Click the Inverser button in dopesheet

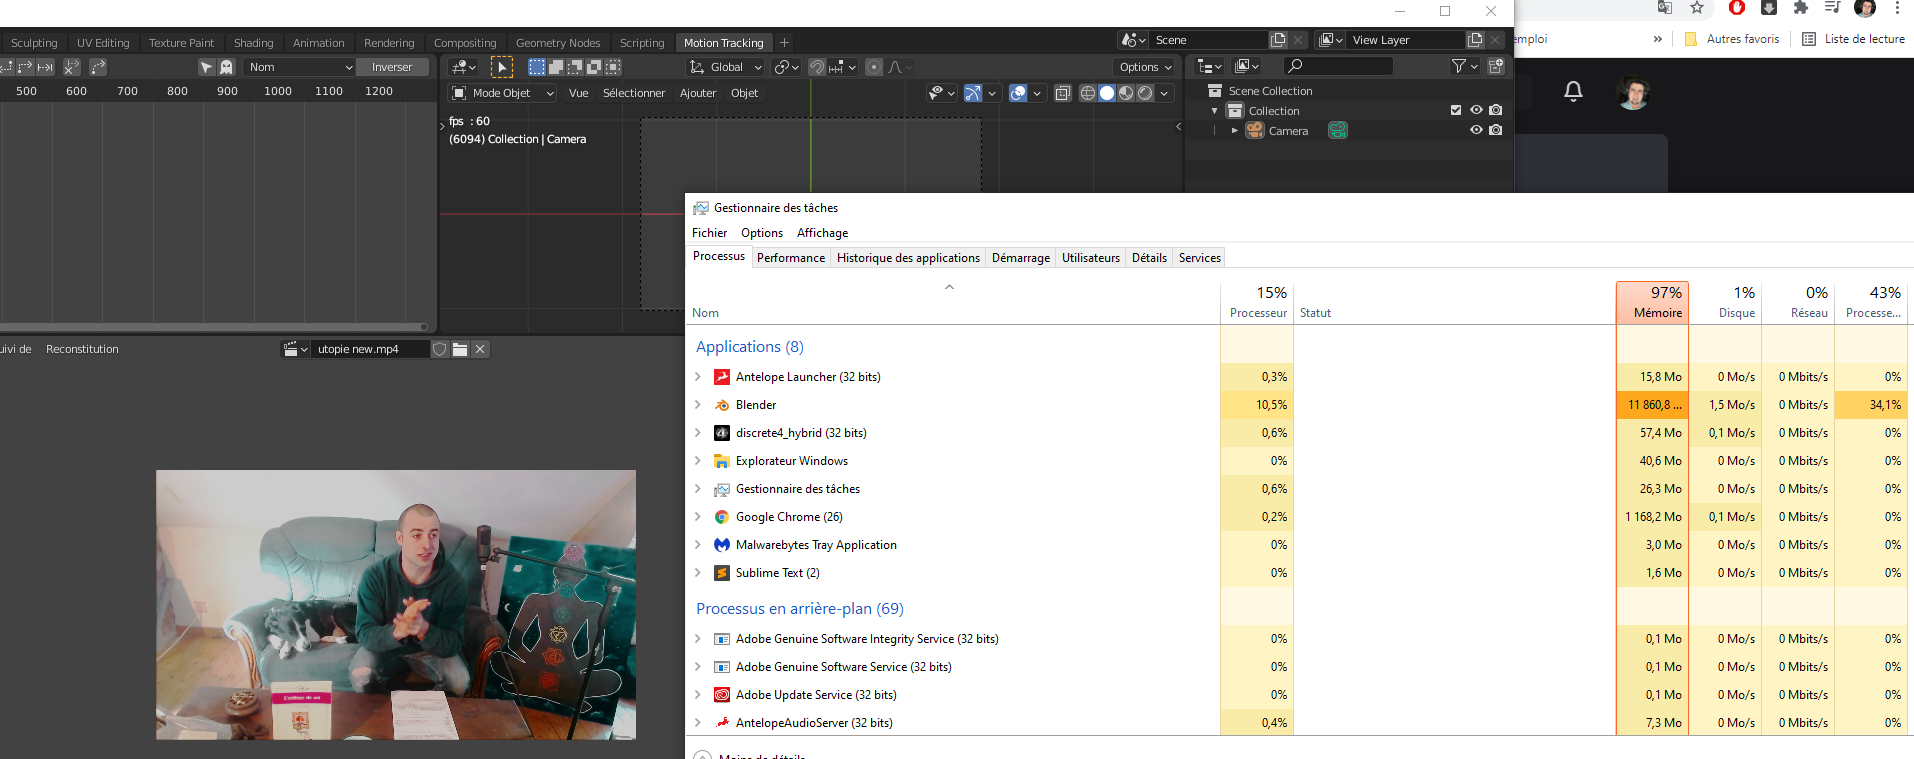click(x=392, y=67)
